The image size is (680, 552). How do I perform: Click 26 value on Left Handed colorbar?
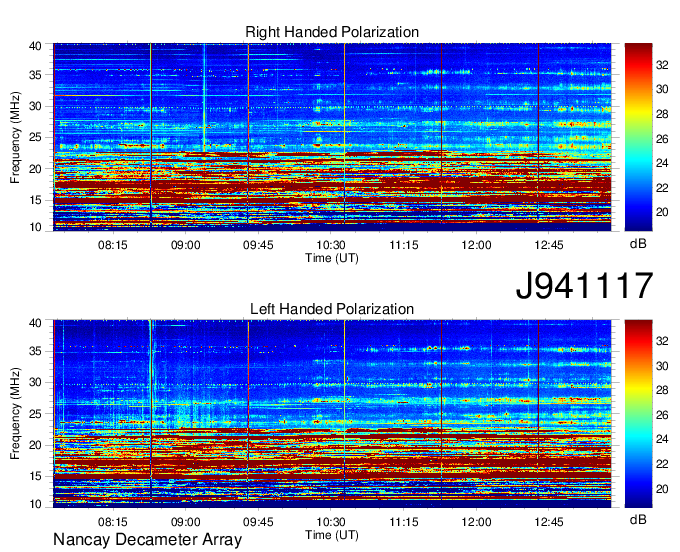pyautogui.click(x=662, y=415)
